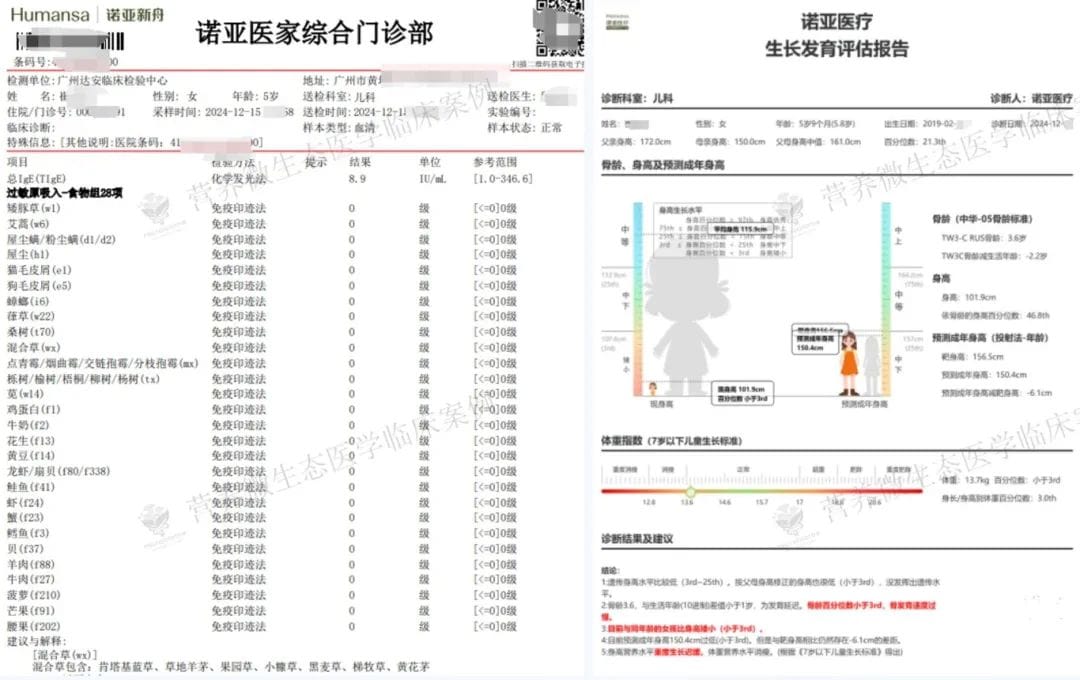Screen dimensions: 1080x680
Task: Click the 鳕鱼(f3) row label
Action: pos(28,533)
